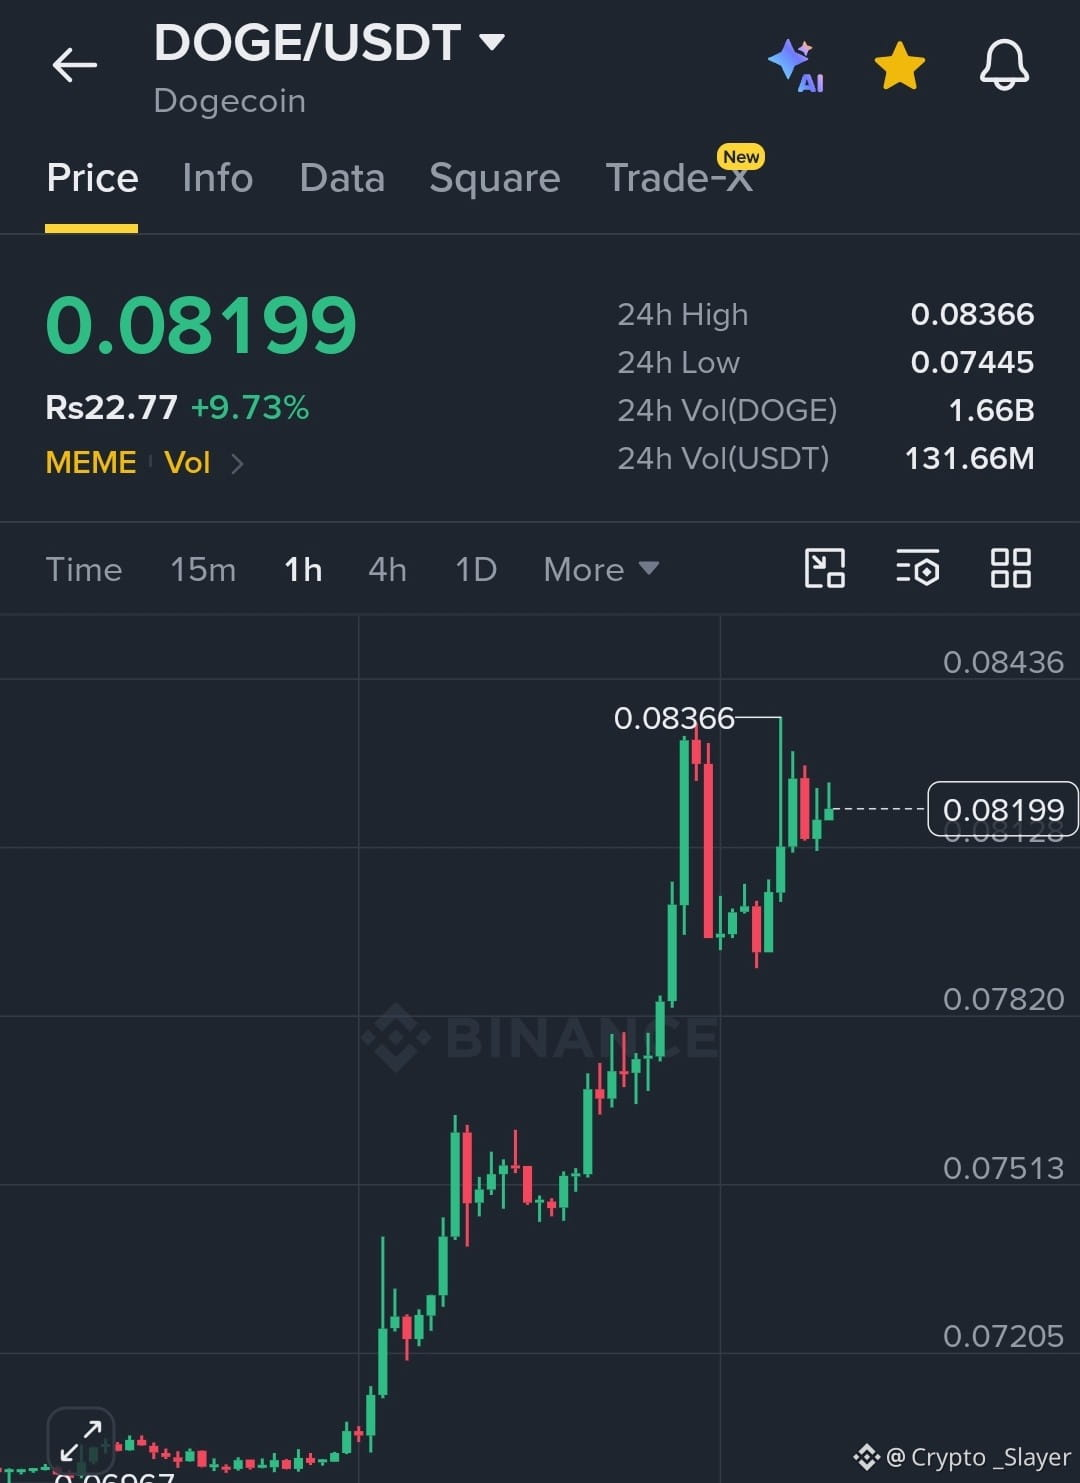This screenshot has height=1483, width=1080.
Task: Tap the Dogecoin subtitle text
Action: tap(230, 101)
